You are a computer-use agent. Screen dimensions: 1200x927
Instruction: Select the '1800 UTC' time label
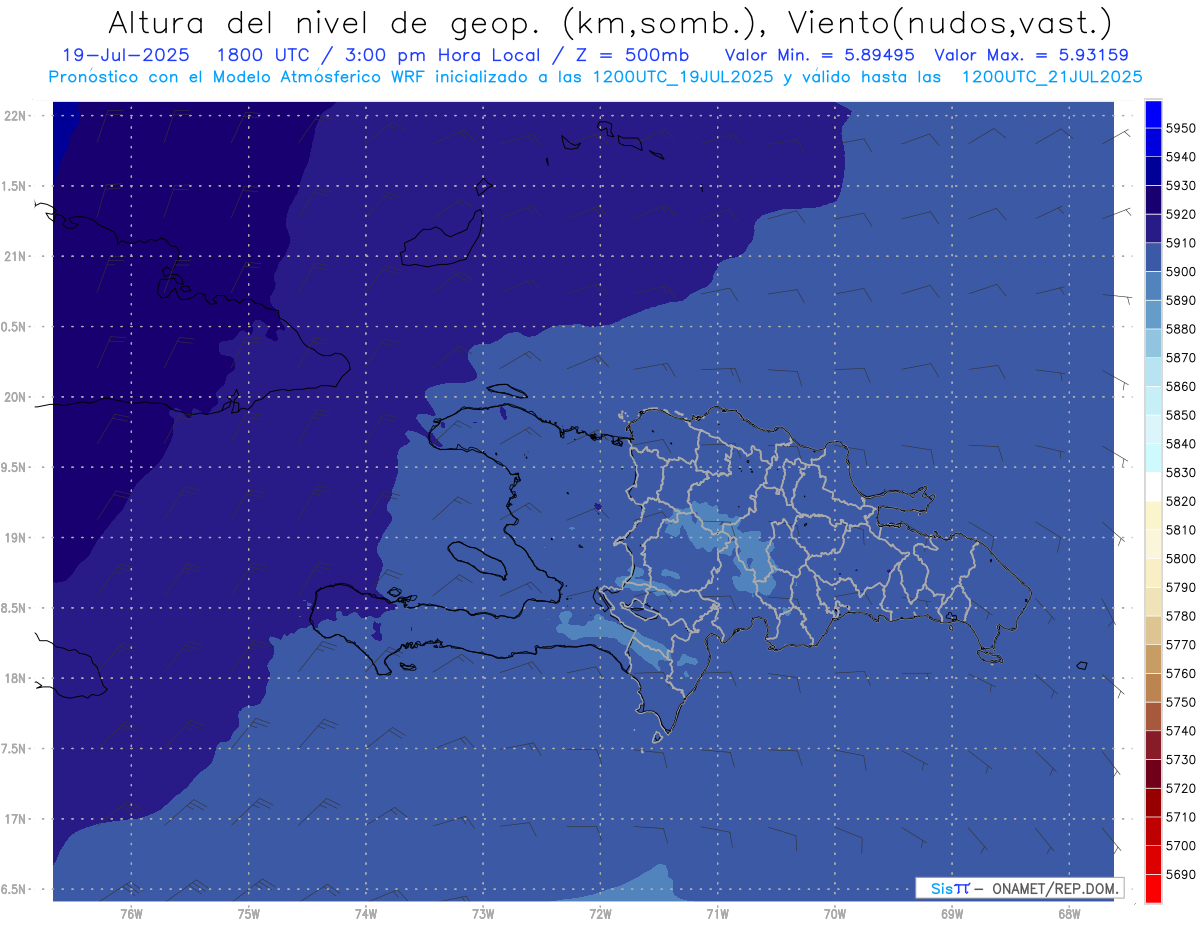pos(263,56)
